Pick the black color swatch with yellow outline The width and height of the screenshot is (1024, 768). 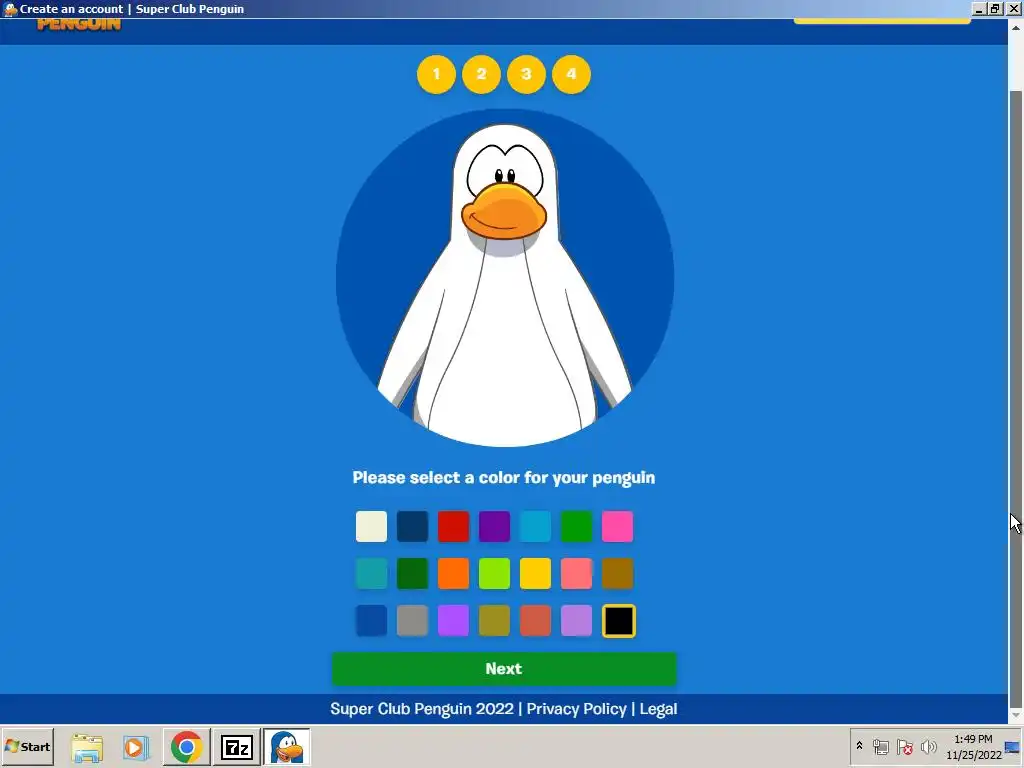[618, 620]
